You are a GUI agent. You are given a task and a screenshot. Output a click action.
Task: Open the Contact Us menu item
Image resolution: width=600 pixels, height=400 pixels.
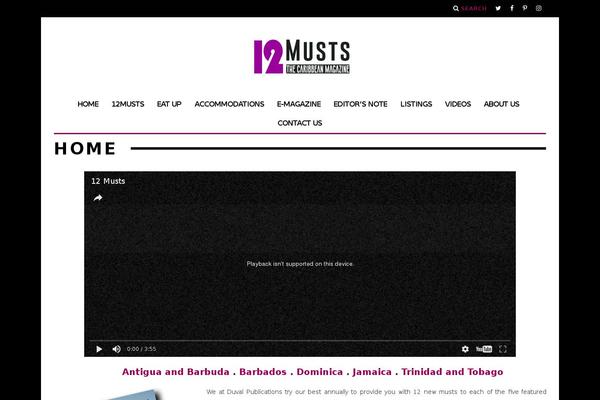point(300,123)
